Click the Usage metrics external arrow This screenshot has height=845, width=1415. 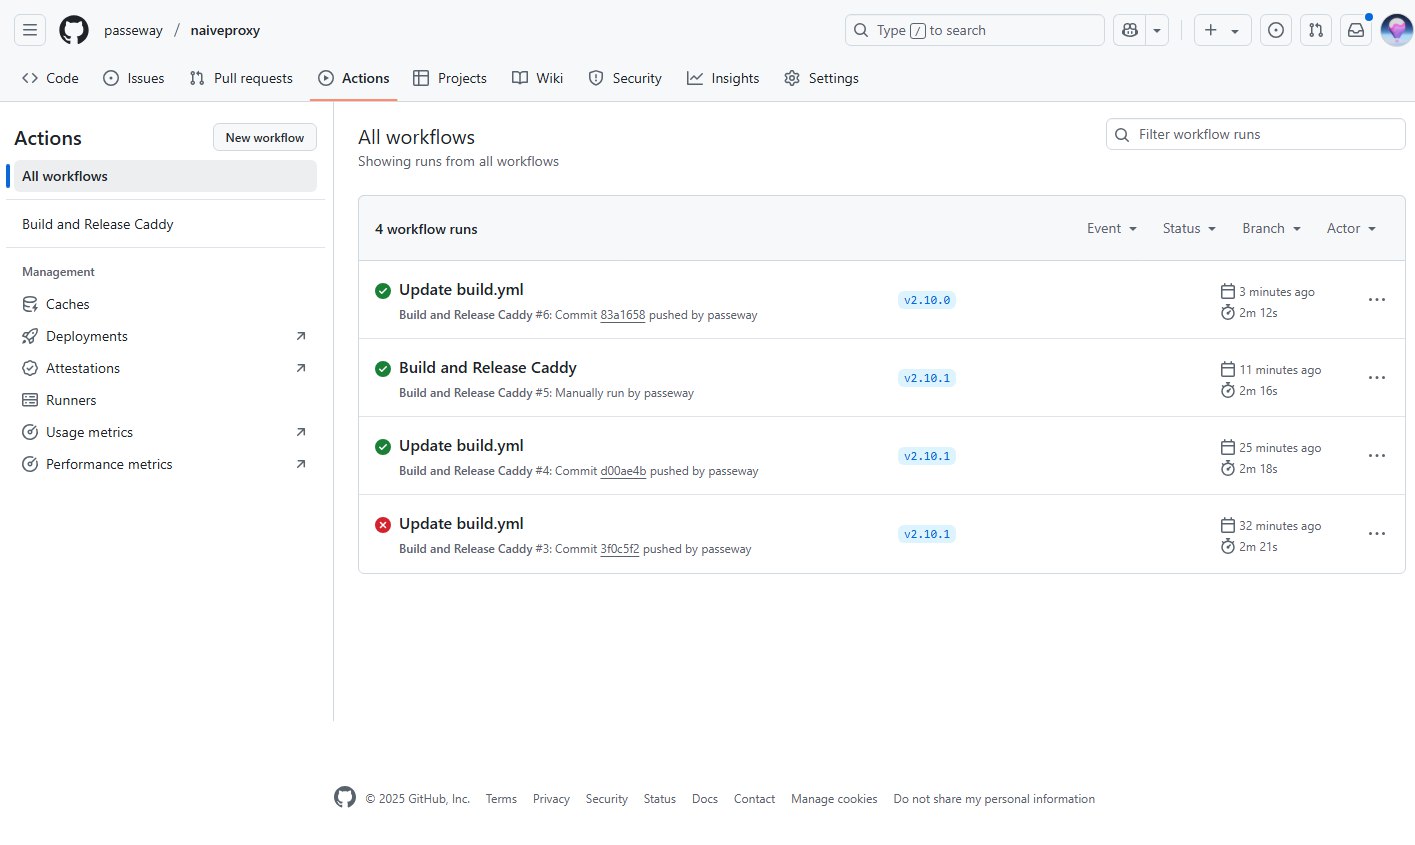click(x=301, y=432)
